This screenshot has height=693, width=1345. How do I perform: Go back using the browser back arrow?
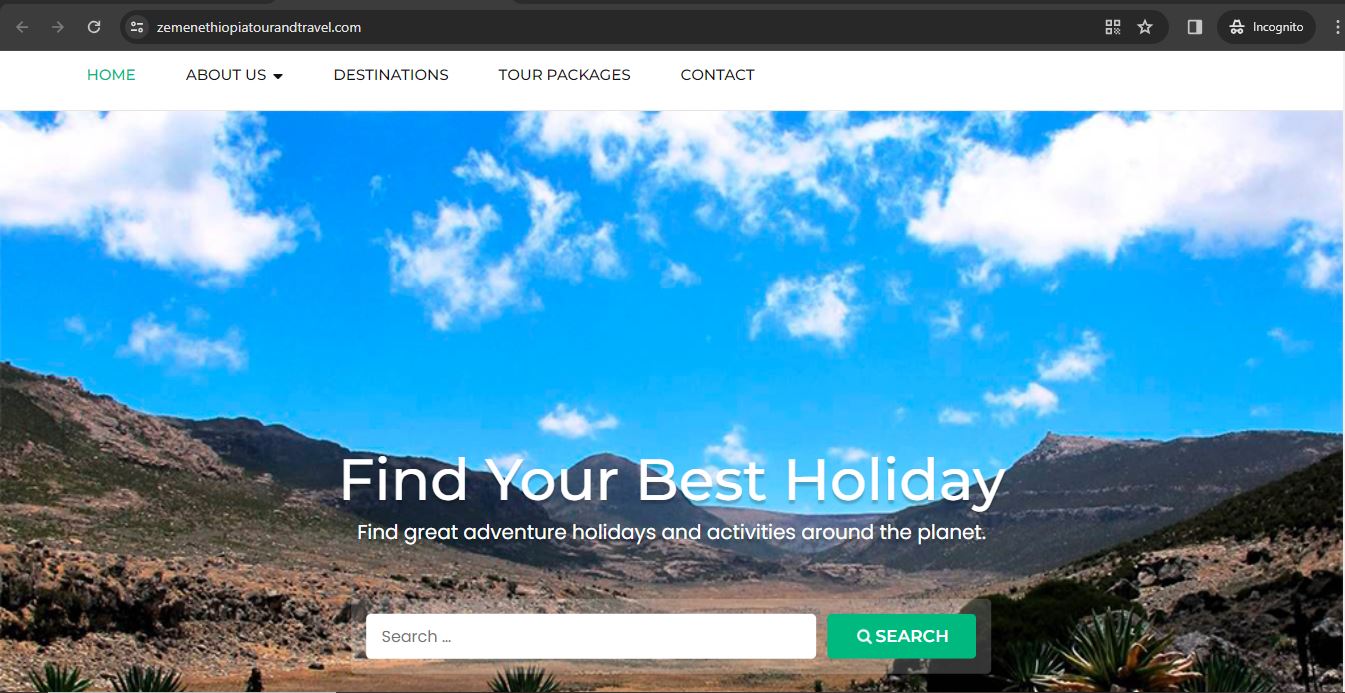[x=22, y=27]
